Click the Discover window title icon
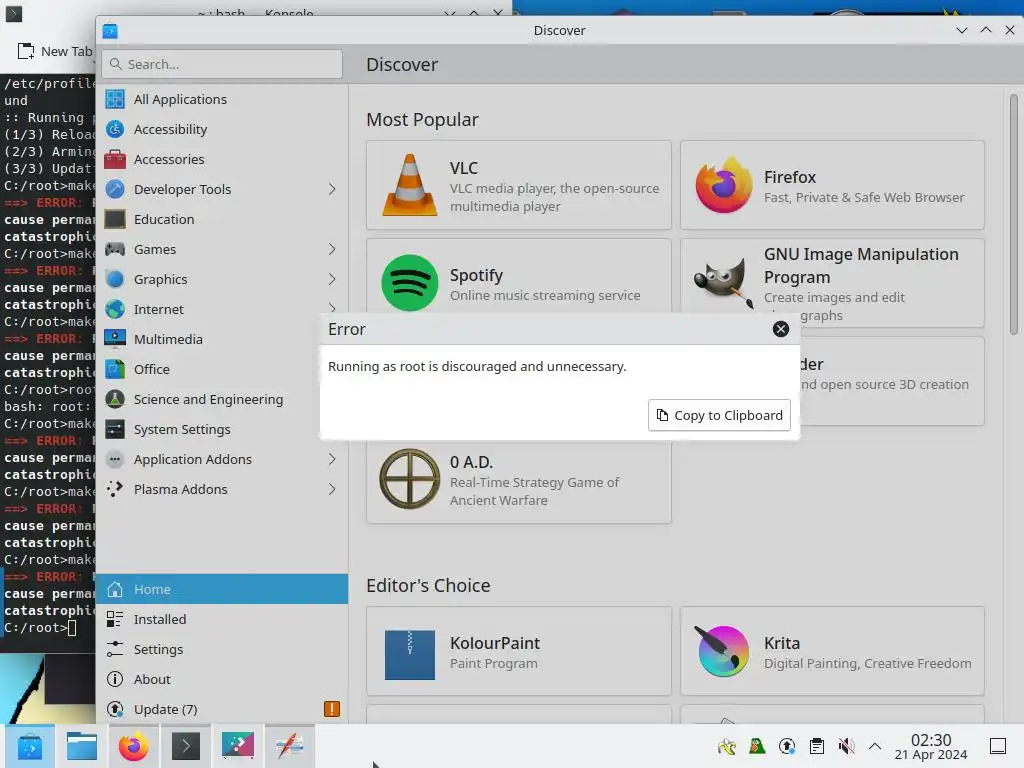This screenshot has height=768, width=1024. (x=110, y=31)
